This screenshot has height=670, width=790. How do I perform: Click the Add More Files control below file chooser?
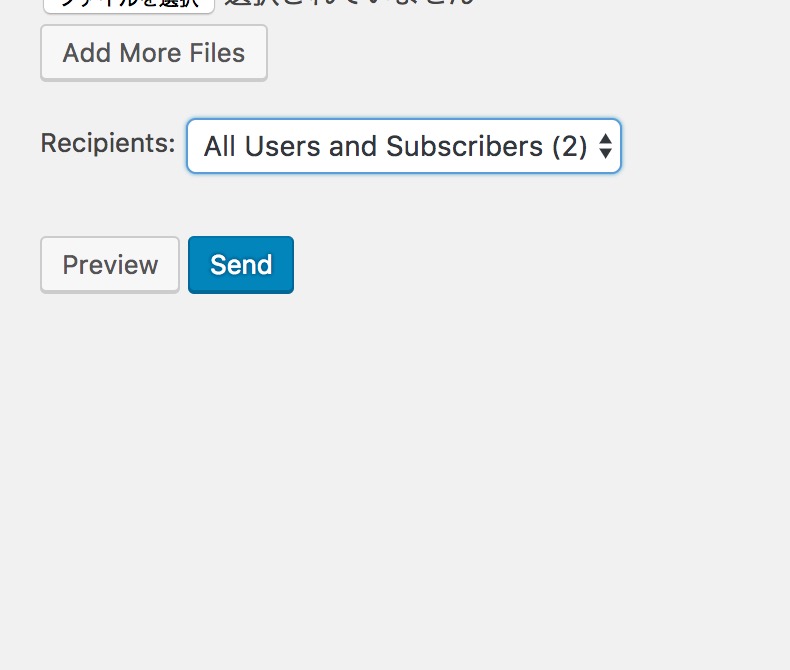154,53
